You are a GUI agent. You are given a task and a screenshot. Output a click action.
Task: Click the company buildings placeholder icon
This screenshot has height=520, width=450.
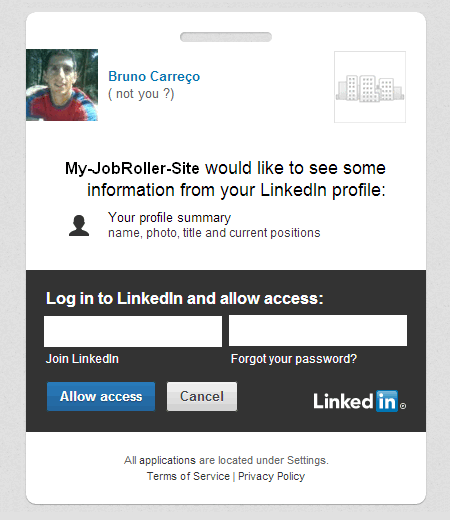370,87
